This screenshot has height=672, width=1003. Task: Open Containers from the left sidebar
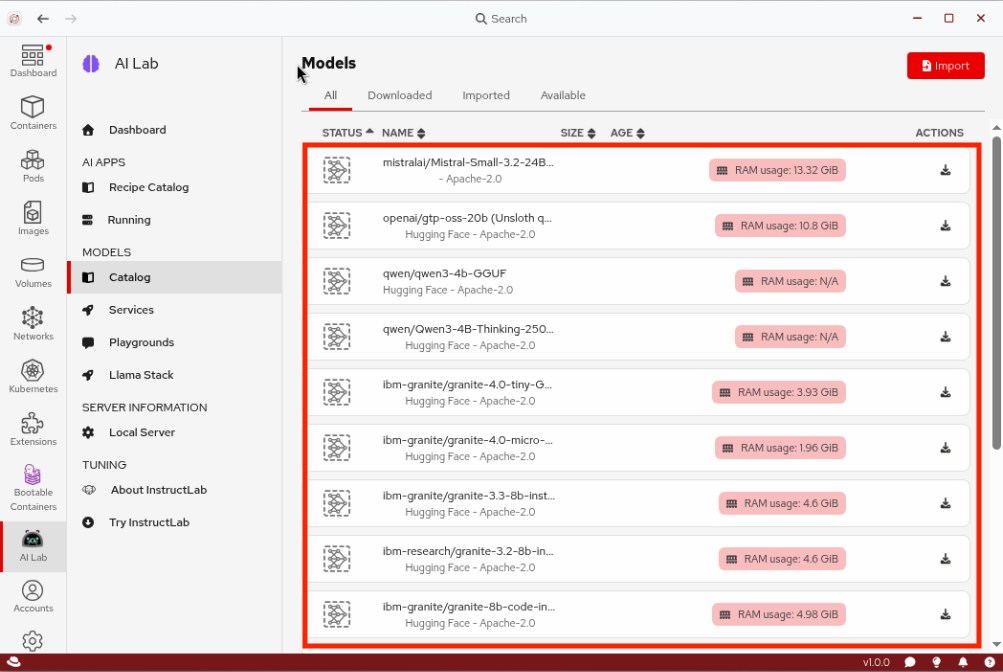coord(33,113)
